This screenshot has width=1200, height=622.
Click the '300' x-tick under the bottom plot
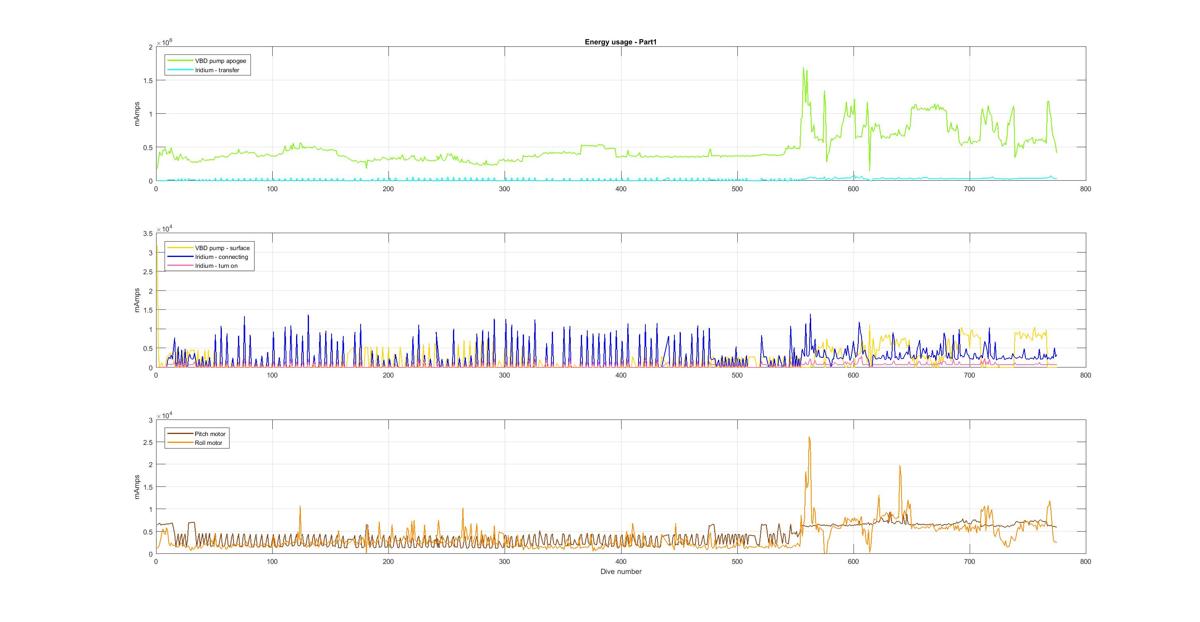point(504,561)
